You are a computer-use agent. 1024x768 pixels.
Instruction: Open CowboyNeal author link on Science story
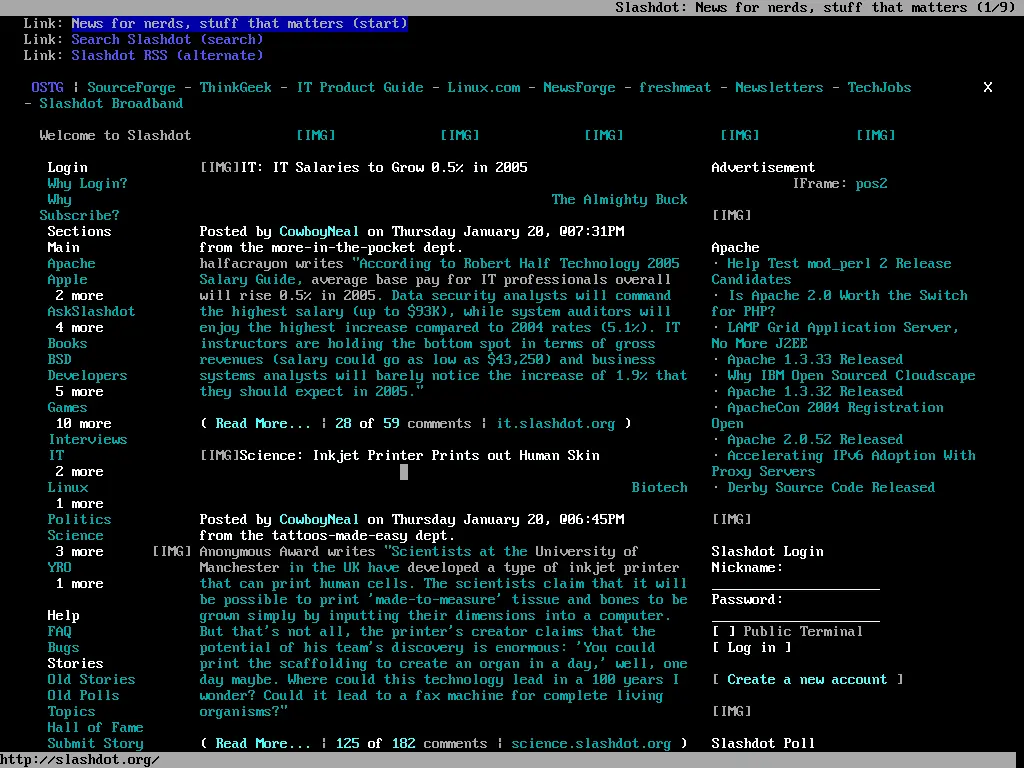point(319,519)
